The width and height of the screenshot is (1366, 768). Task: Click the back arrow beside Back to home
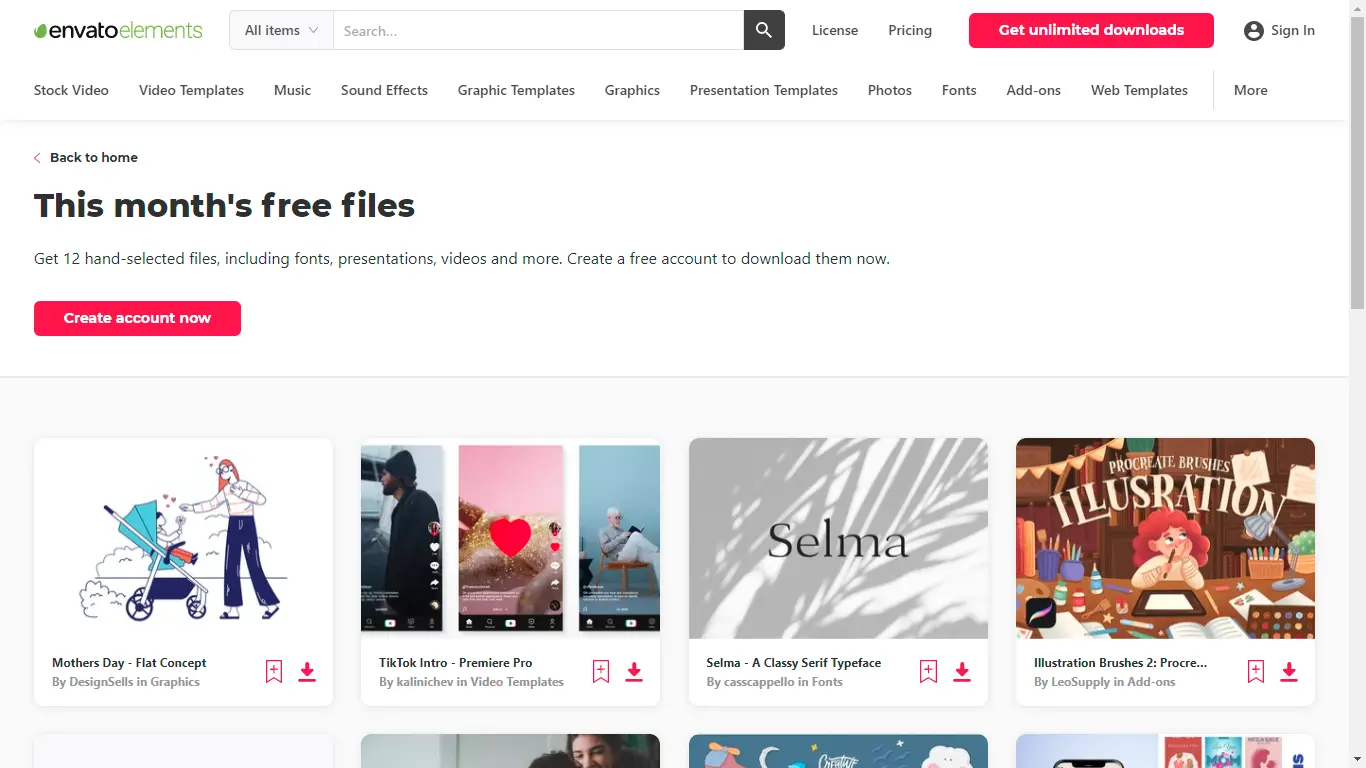click(38, 158)
